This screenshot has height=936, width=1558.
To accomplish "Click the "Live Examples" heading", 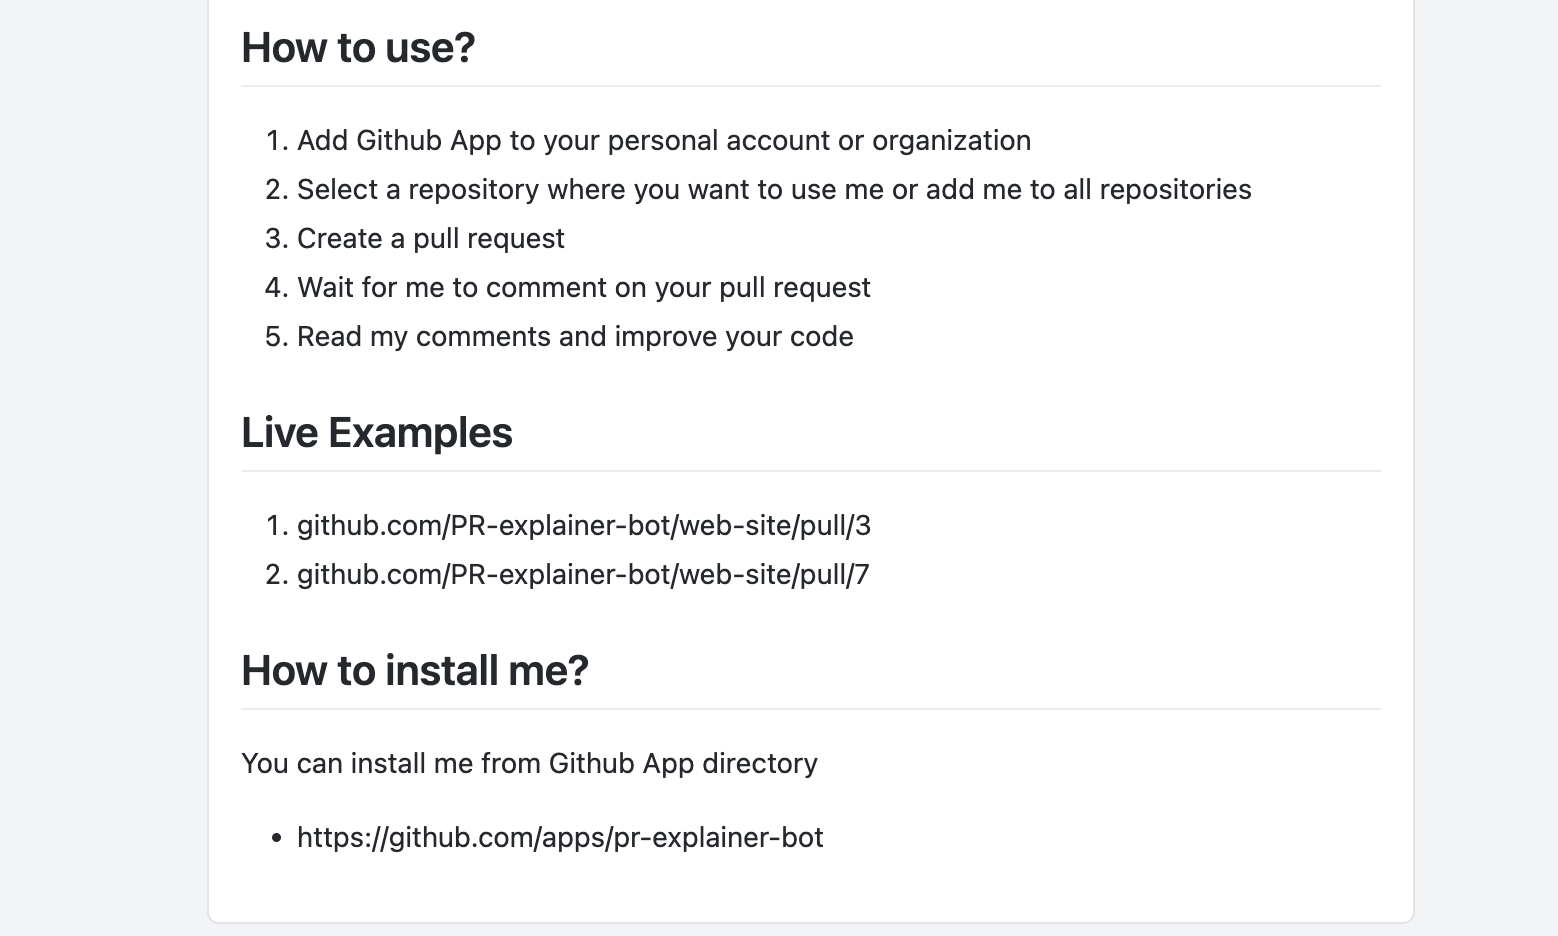I will [x=377, y=433].
